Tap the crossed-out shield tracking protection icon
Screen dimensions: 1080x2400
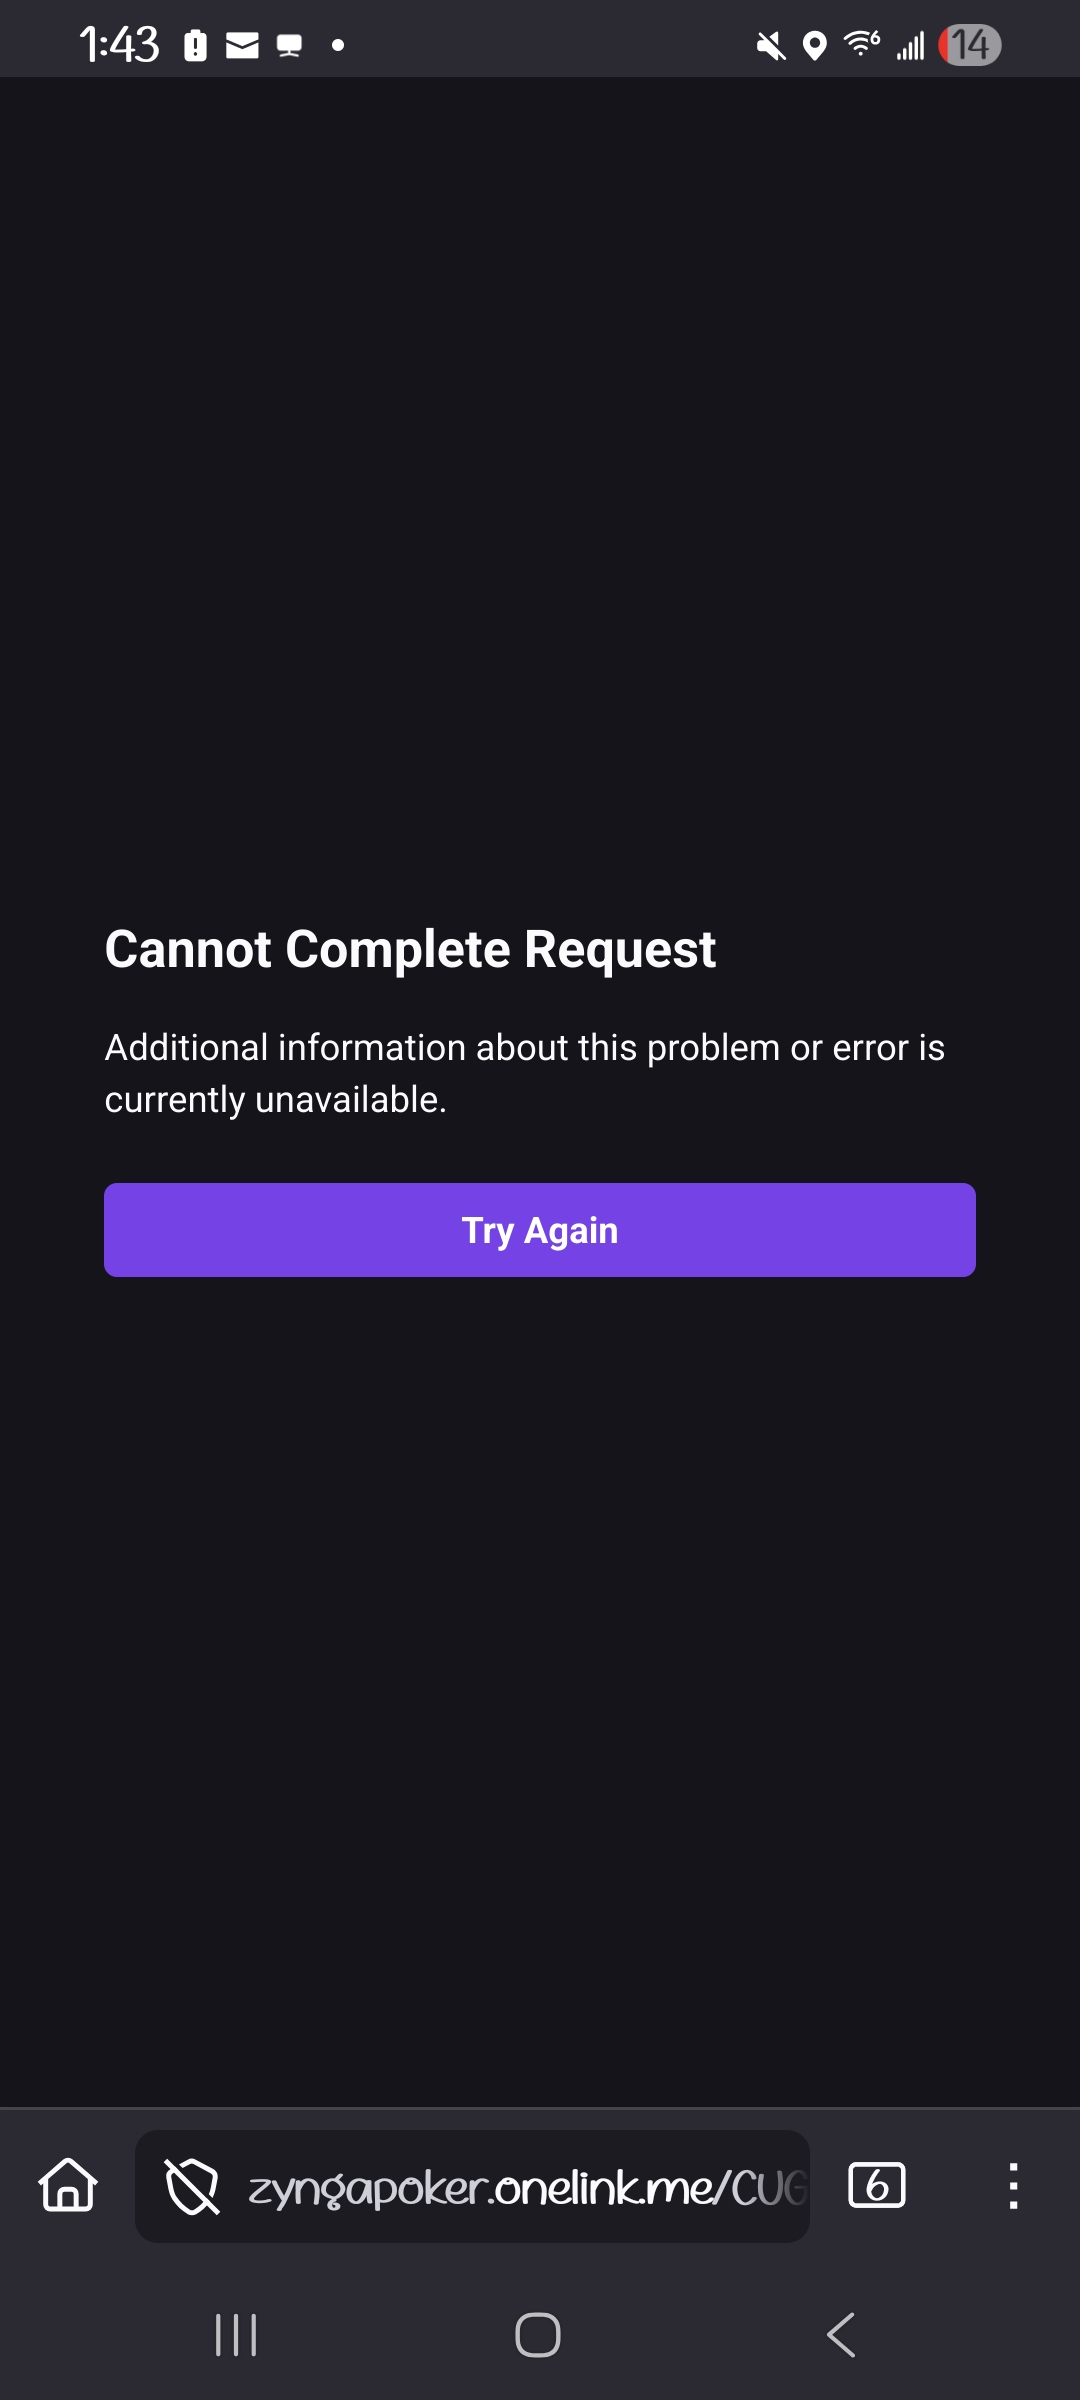tap(192, 2187)
